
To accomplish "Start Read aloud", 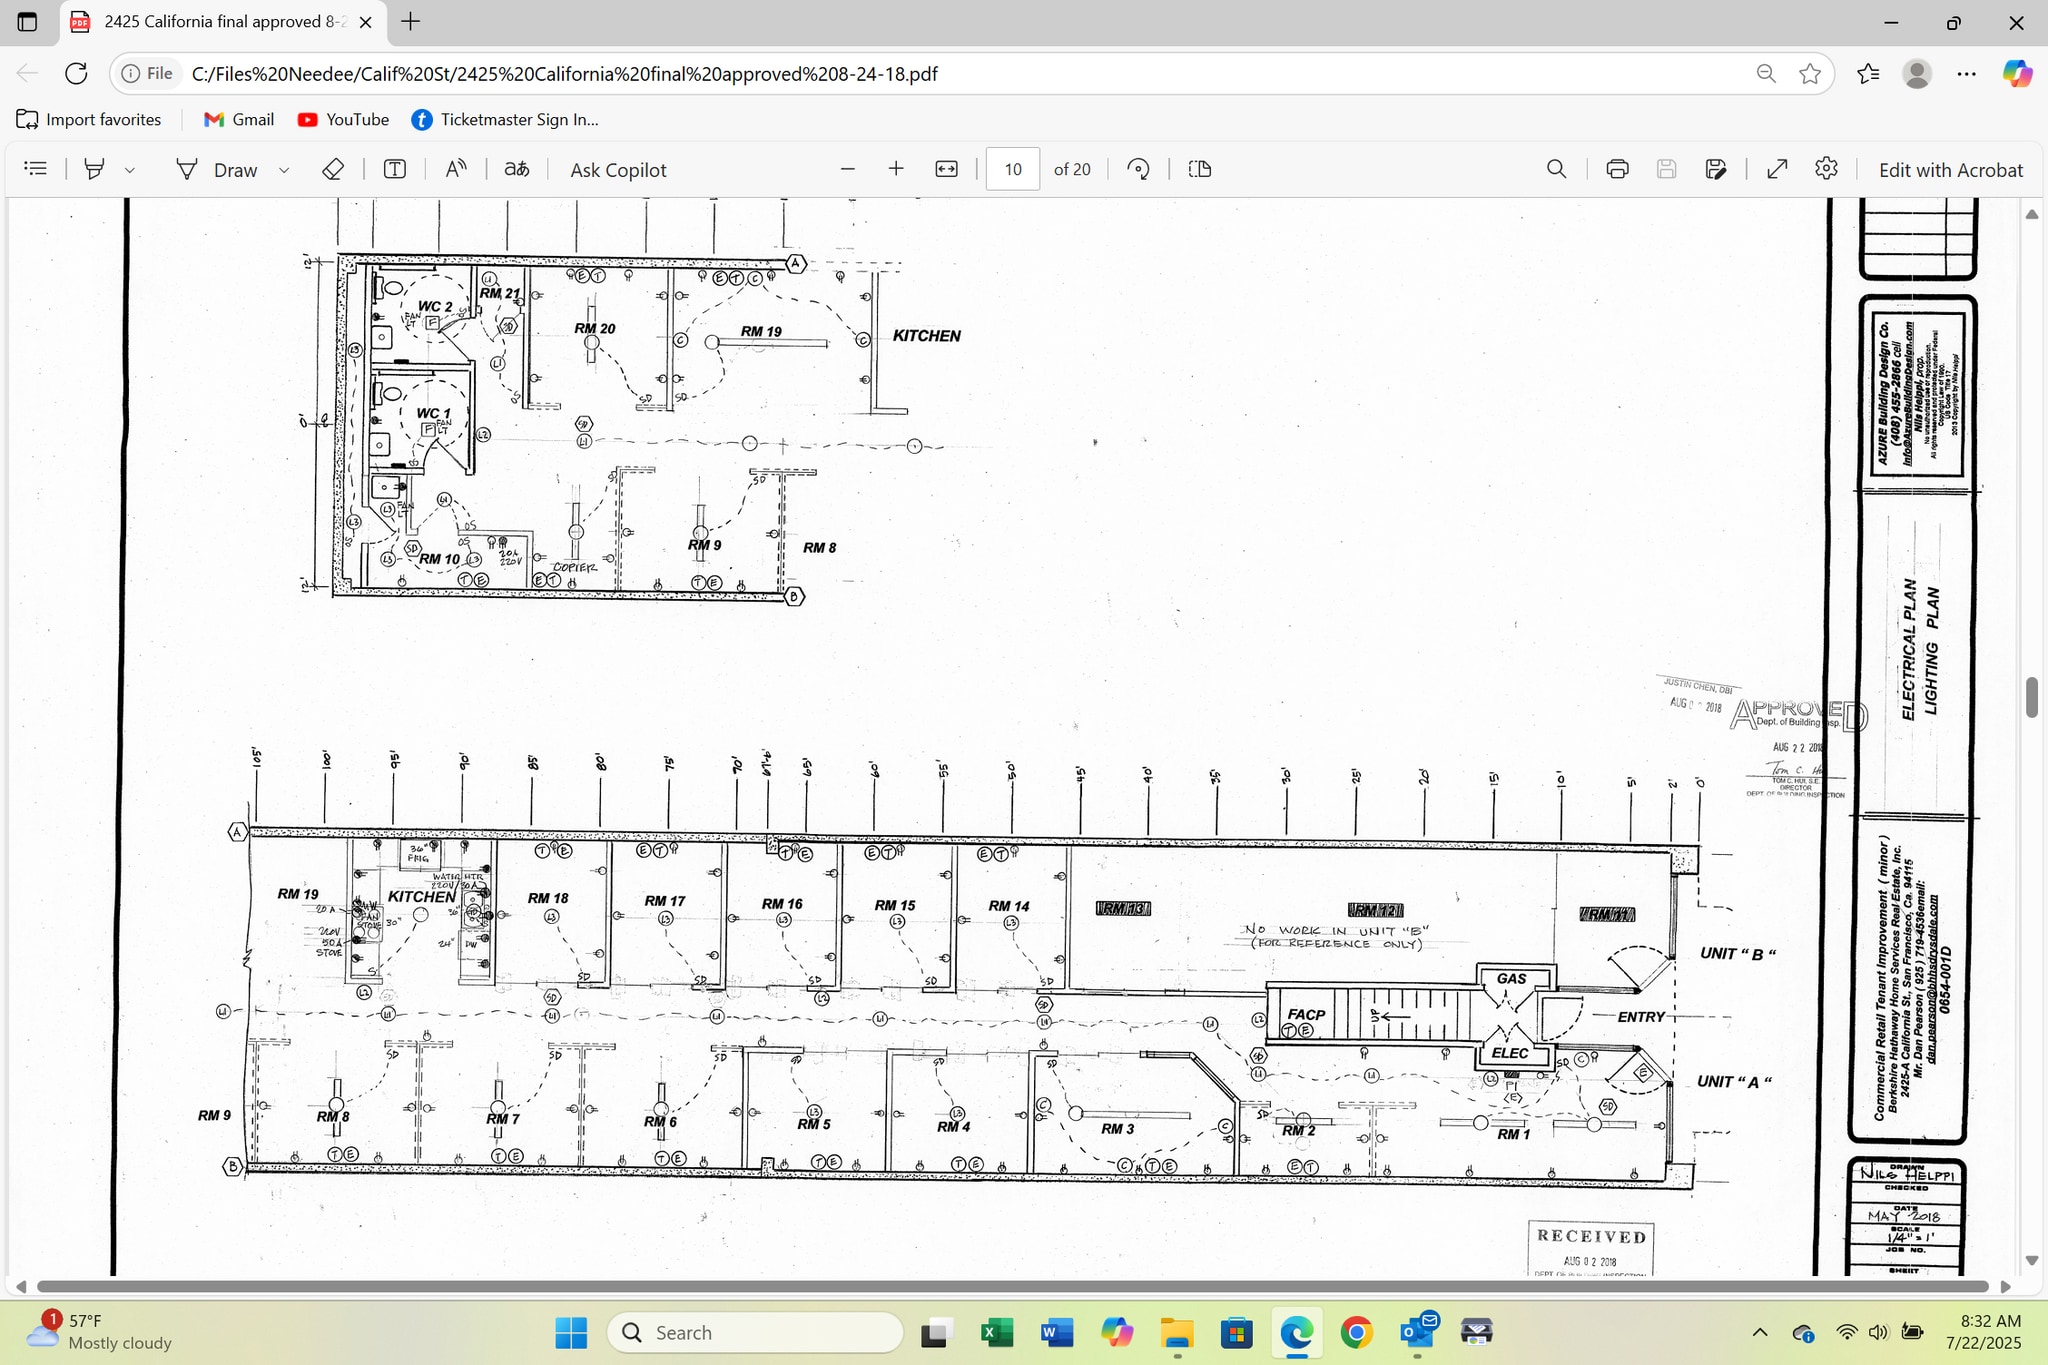I will (456, 169).
